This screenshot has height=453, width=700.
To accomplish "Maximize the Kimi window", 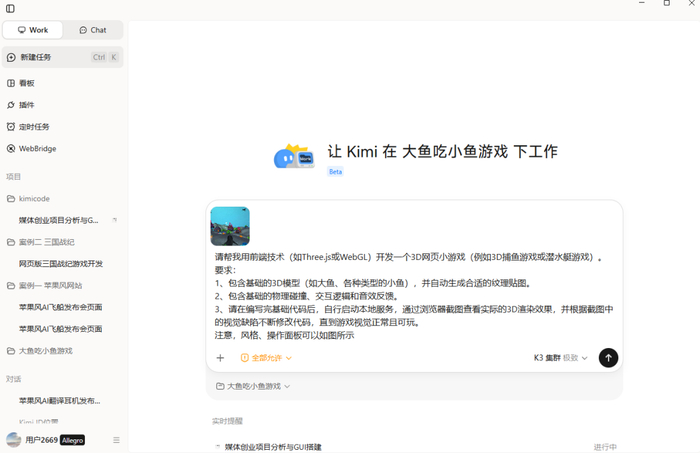I will [667, 3].
